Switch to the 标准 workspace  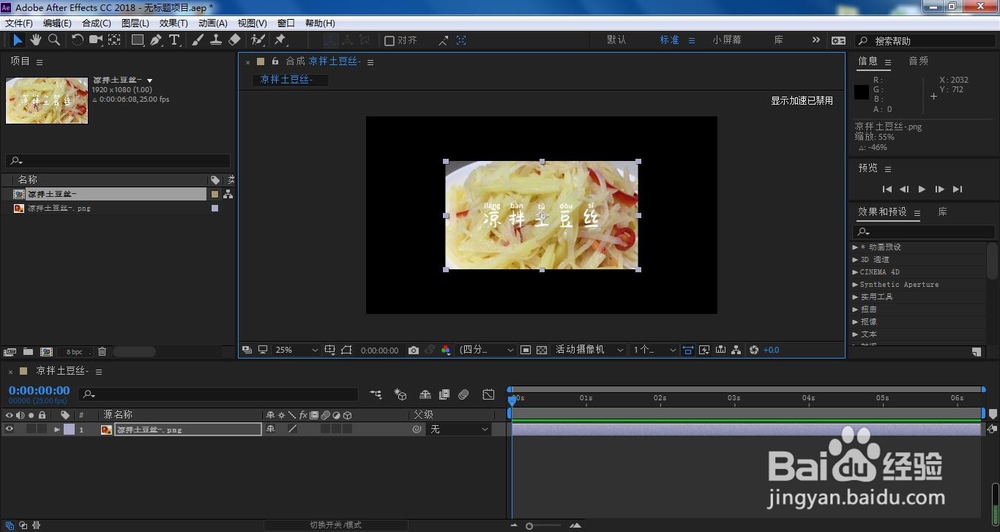click(x=670, y=40)
